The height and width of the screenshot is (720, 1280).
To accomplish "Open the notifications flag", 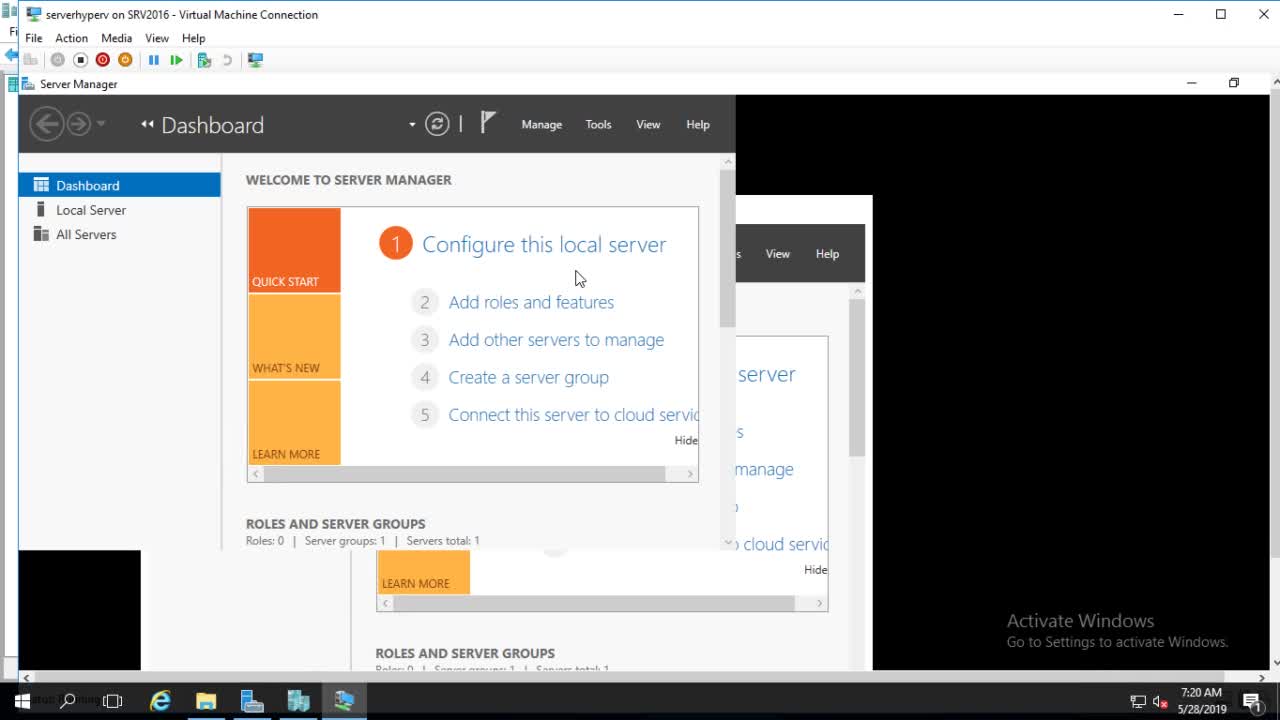I will pos(487,123).
